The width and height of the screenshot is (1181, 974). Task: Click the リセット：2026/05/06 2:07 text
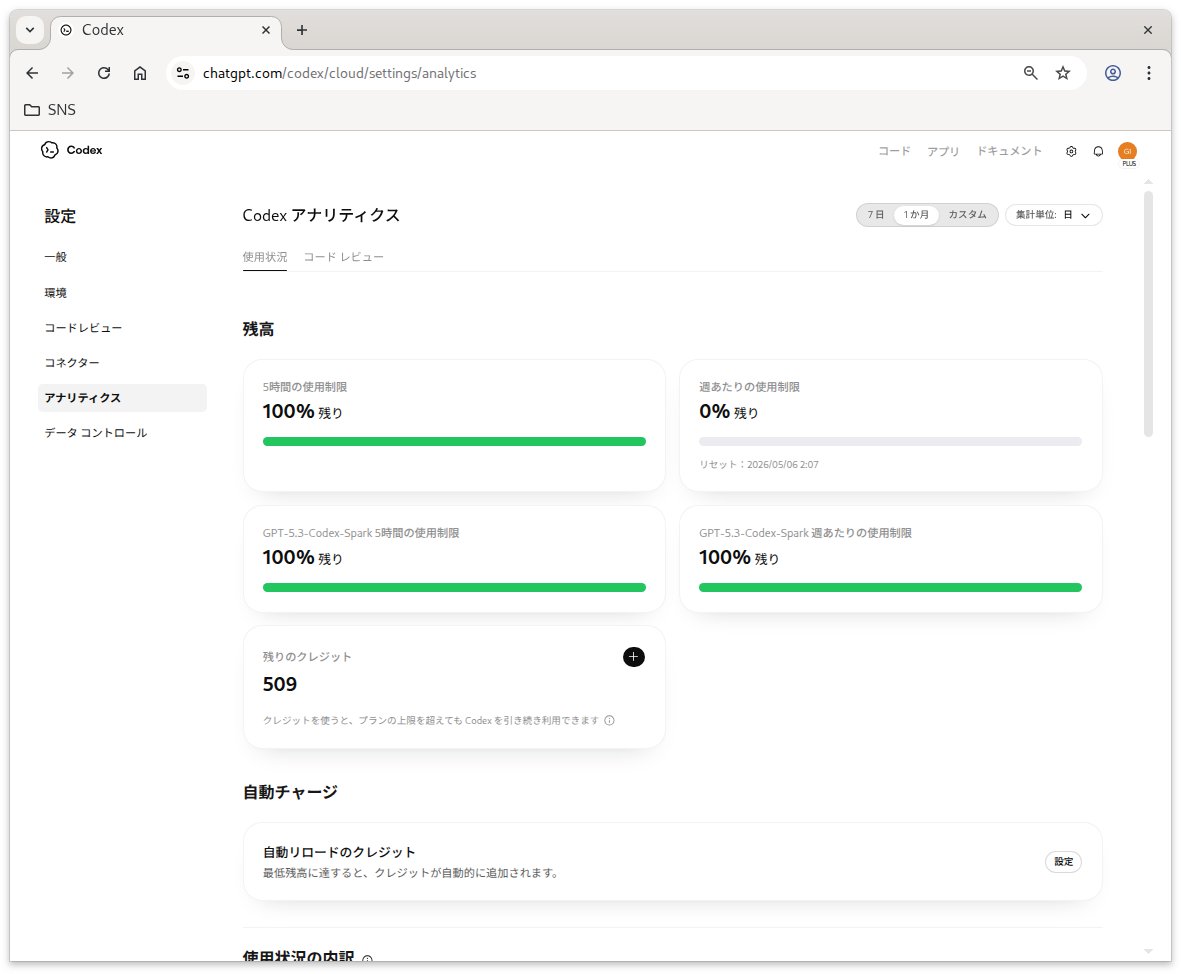[758, 465]
